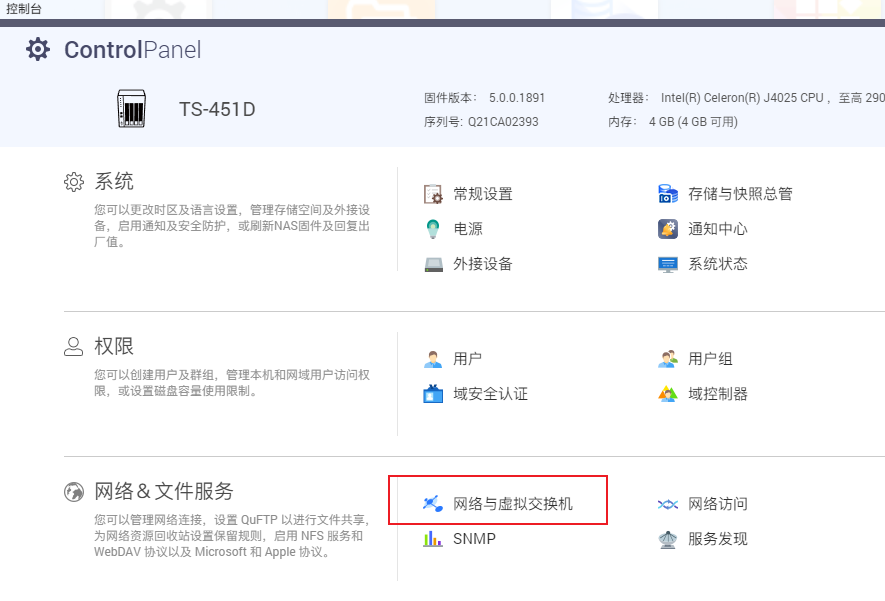Open System Status (系统状态) monitor icon

[x=668, y=264]
